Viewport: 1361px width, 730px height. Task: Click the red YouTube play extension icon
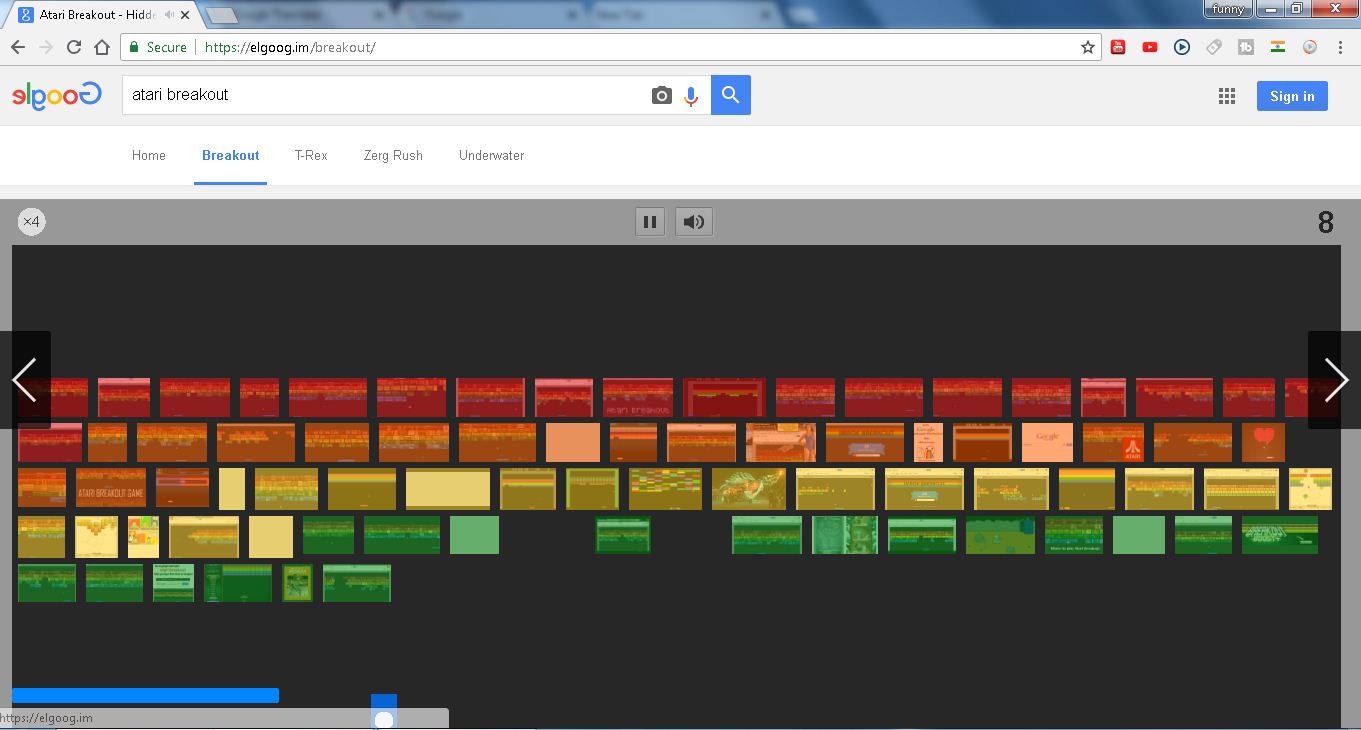tap(1150, 47)
